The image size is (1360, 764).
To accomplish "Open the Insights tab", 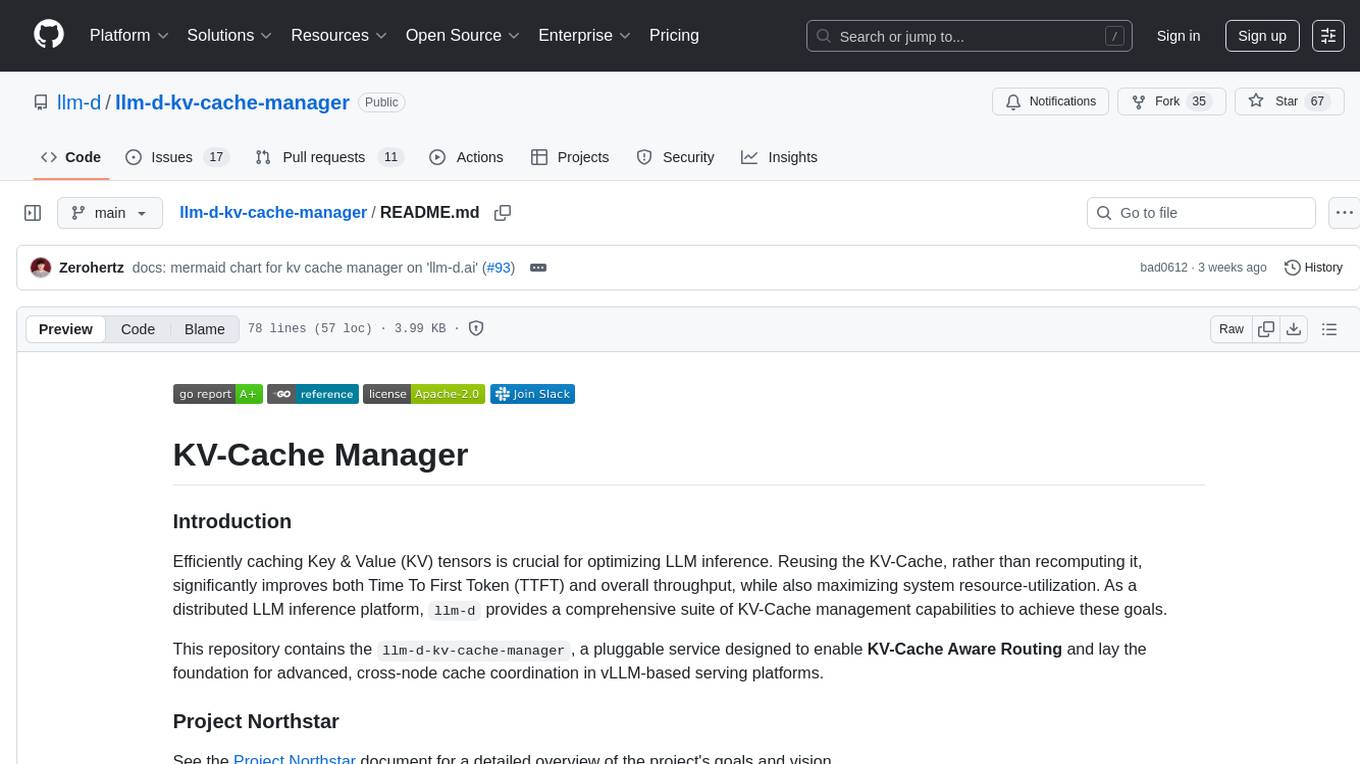I will point(780,157).
